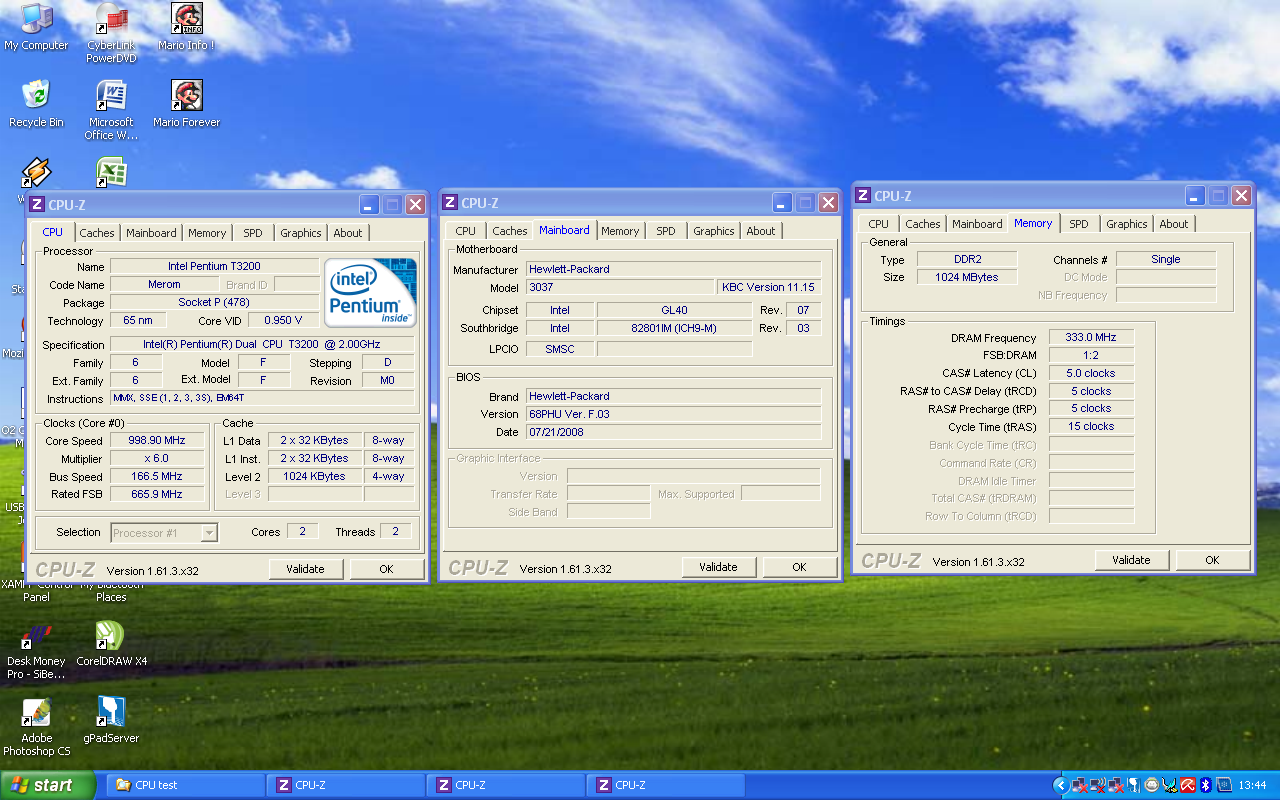Click BIOS Date 07/21/2008

tap(674, 433)
